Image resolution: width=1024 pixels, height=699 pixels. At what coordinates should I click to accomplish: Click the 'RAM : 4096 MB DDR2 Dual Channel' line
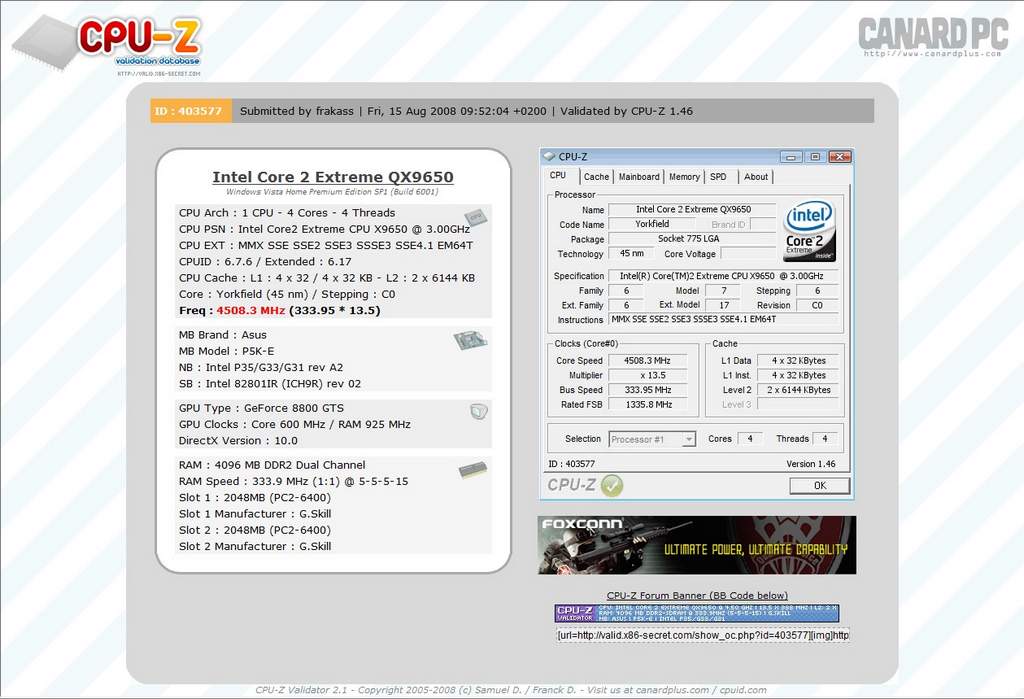point(272,464)
